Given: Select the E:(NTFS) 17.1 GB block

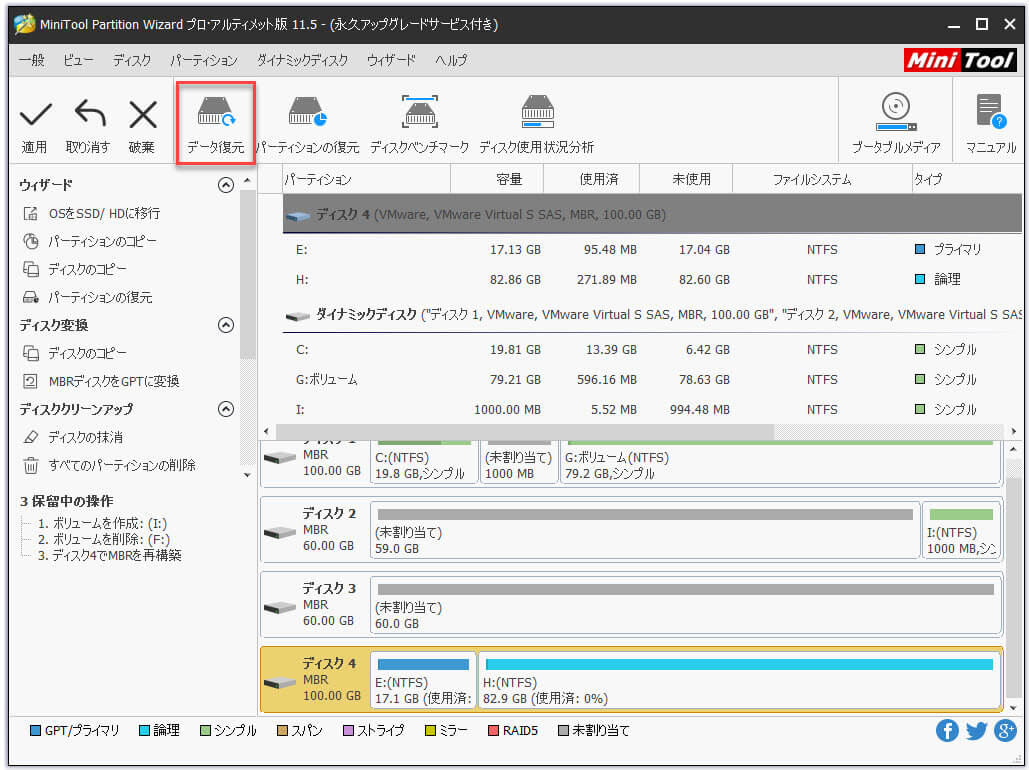Looking at the screenshot, I should pos(423,680).
